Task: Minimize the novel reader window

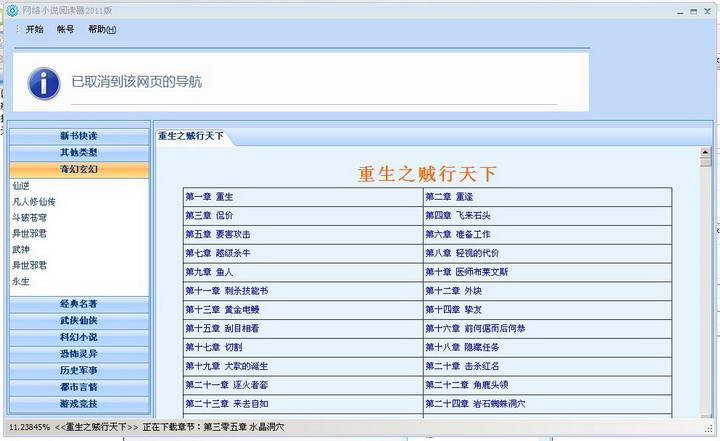Action: pyautogui.click(x=681, y=11)
